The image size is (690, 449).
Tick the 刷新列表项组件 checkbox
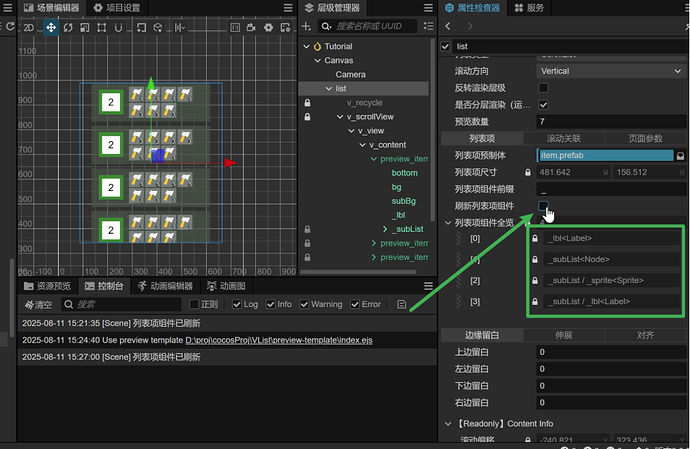click(x=543, y=206)
